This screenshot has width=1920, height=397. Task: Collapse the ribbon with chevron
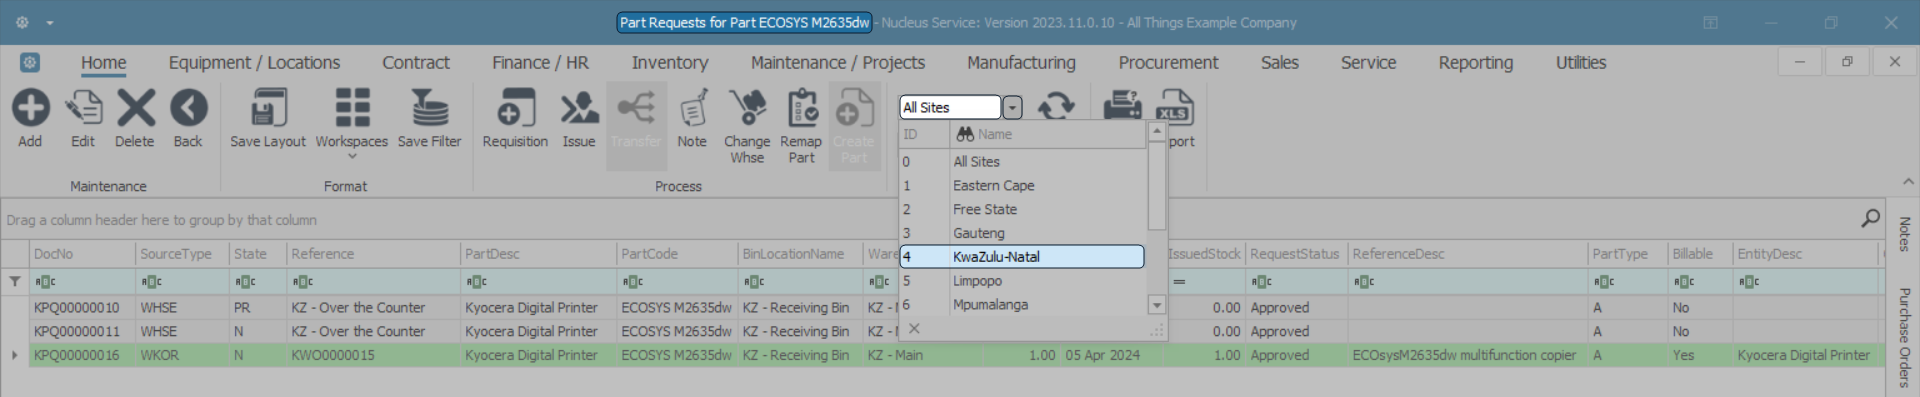[1908, 182]
